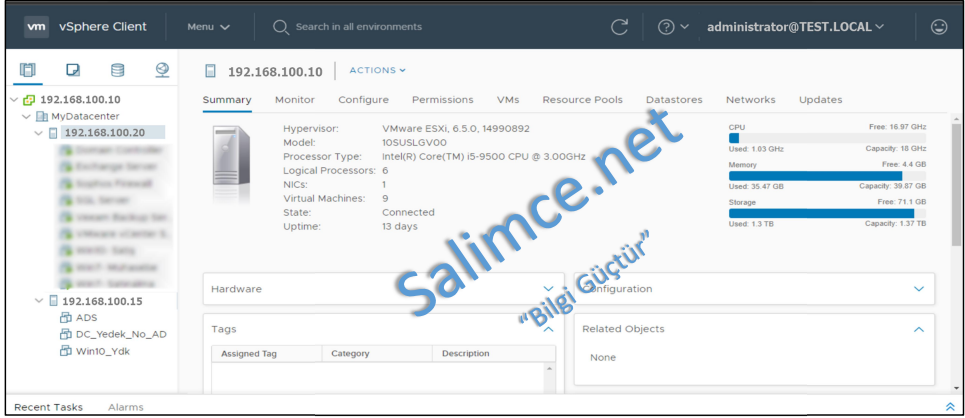
Task: Switch to VMs and Templates view icon
Action: (73, 70)
